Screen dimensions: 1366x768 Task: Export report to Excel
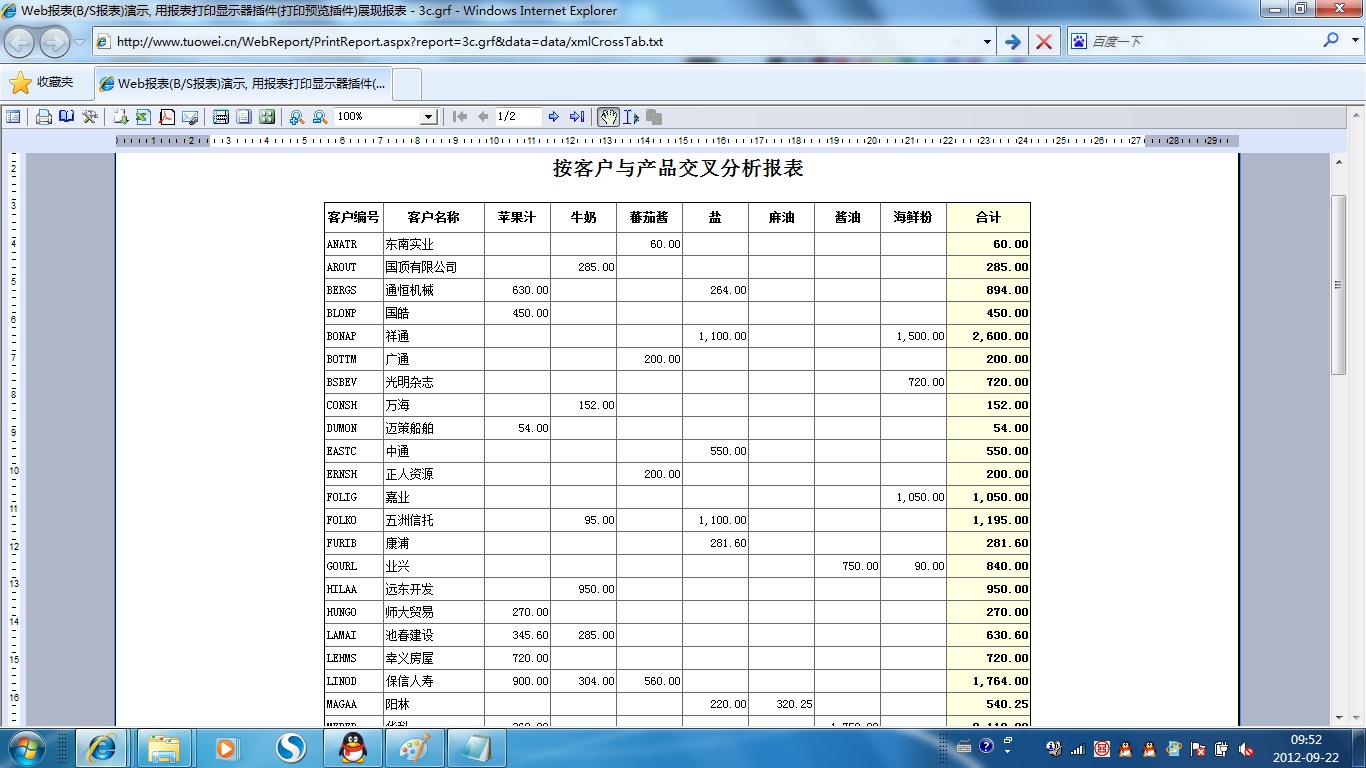143,117
